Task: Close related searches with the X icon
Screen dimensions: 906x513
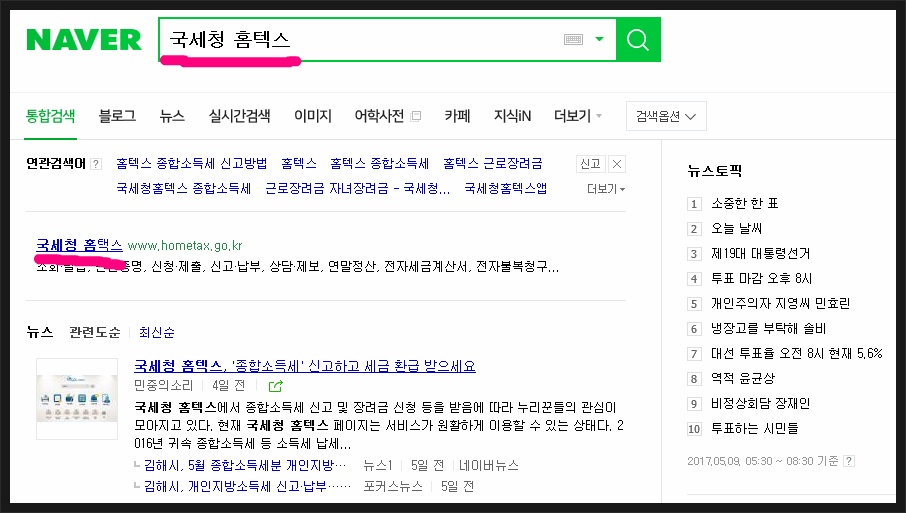Action: pyautogui.click(x=616, y=164)
